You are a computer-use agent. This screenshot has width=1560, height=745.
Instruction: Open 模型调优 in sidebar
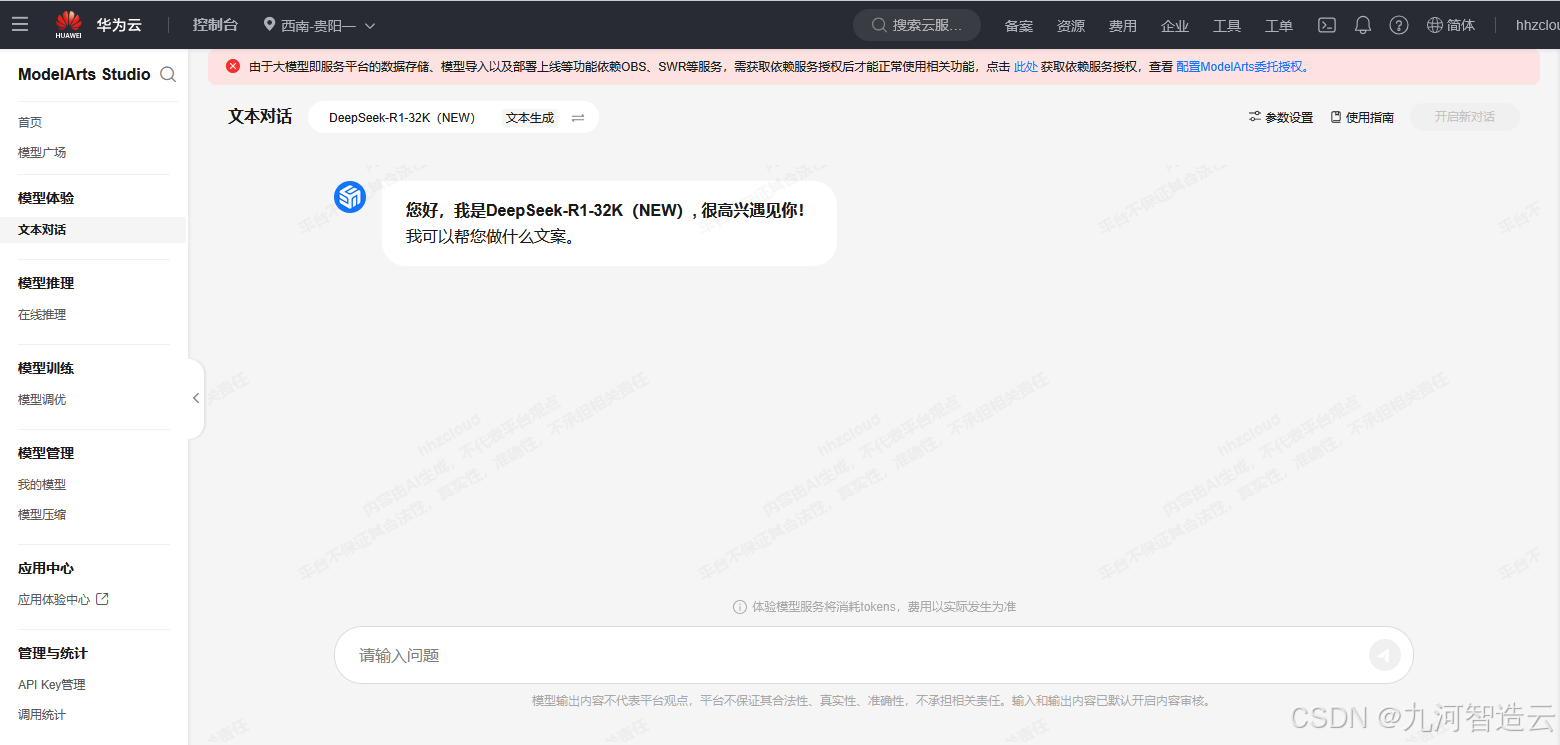coord(42,399)
